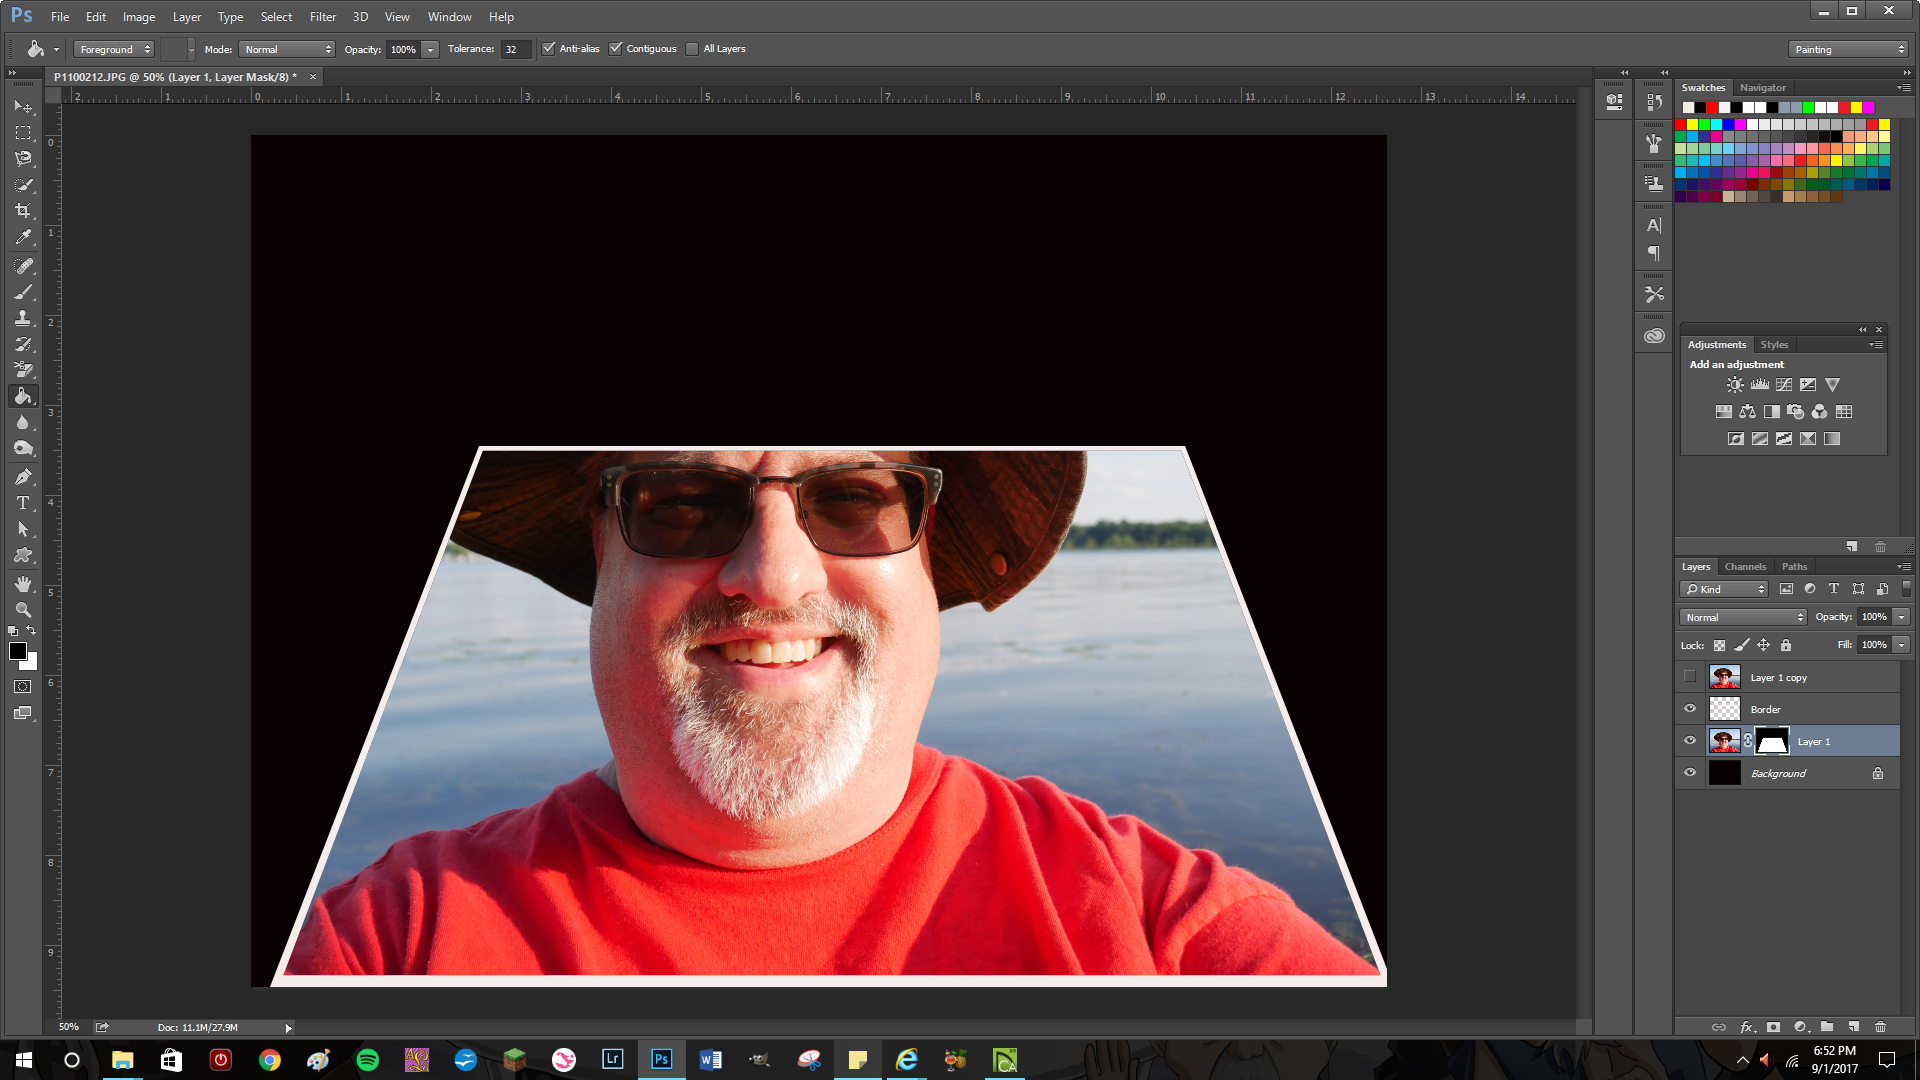The height and width of the screenshot is (1080, 1920).
Task: Open the layer Opacity dropdown arrow
Action: pos(1902,617)
